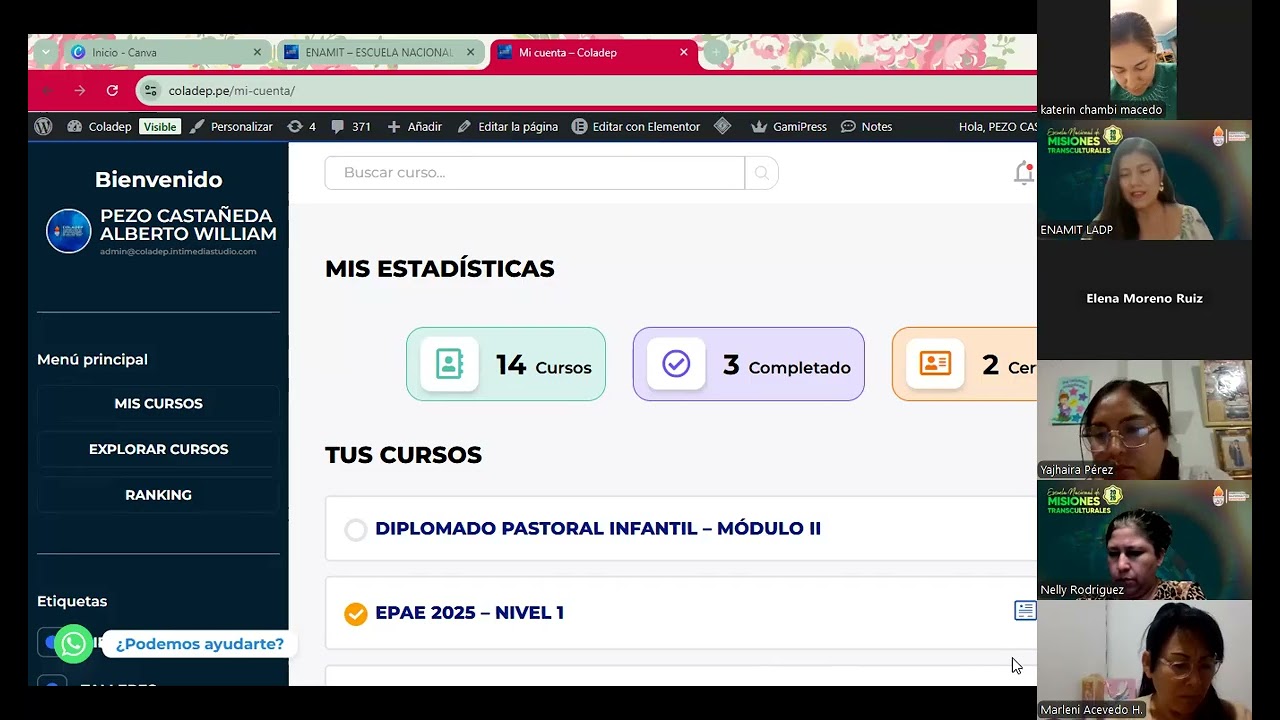Screen dimensions: 1280x720
Task: Click the orange certificate card showing 2
Action: tap(964, 364)
